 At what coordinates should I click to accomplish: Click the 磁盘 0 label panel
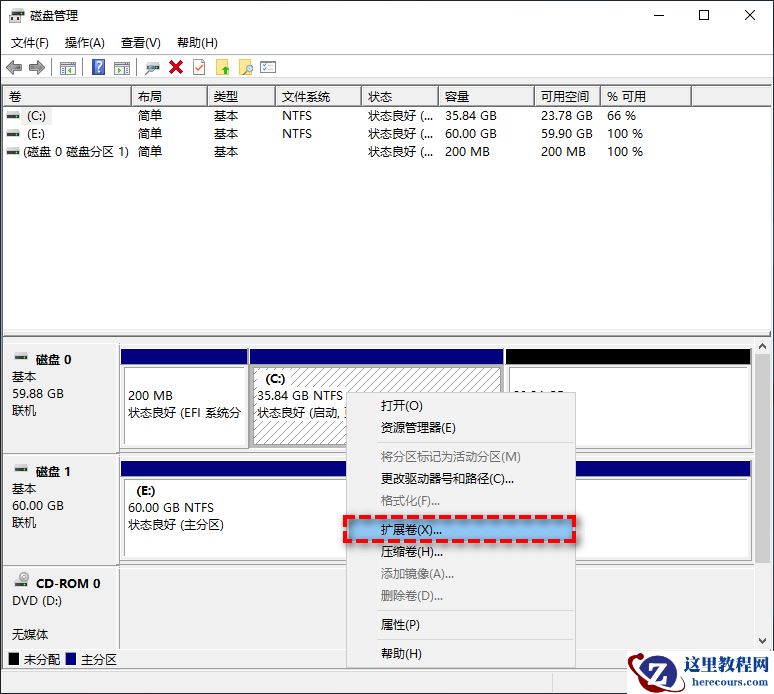(x=61, y=398)
